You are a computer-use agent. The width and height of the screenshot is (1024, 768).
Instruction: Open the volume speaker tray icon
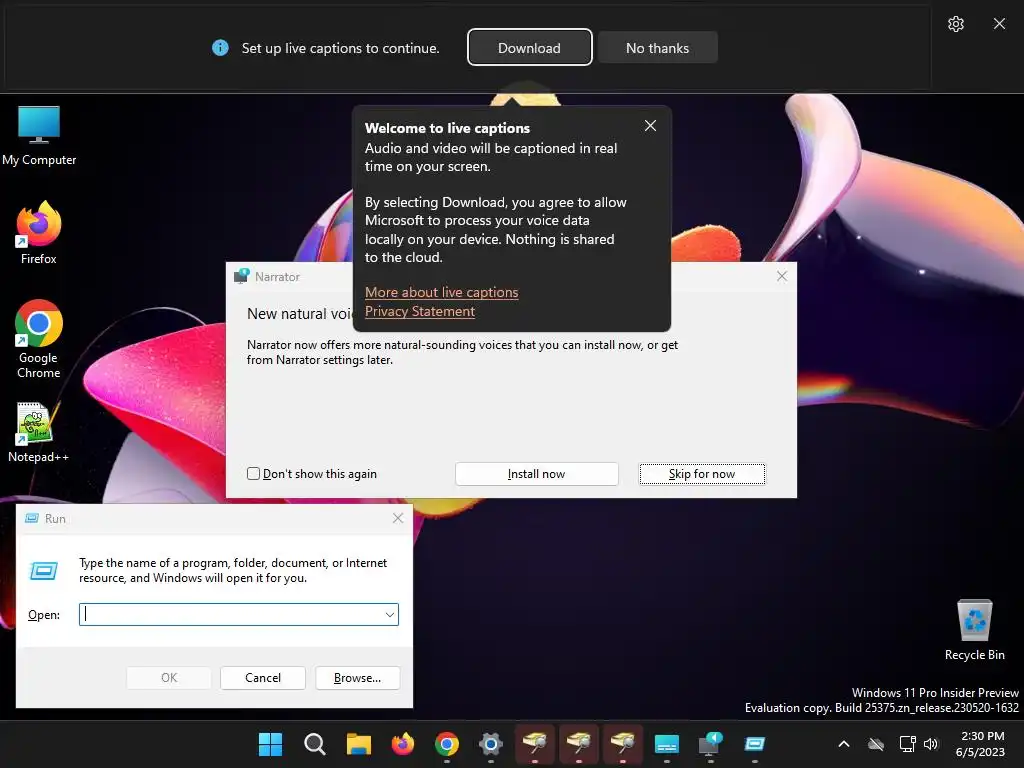point(931,744)
